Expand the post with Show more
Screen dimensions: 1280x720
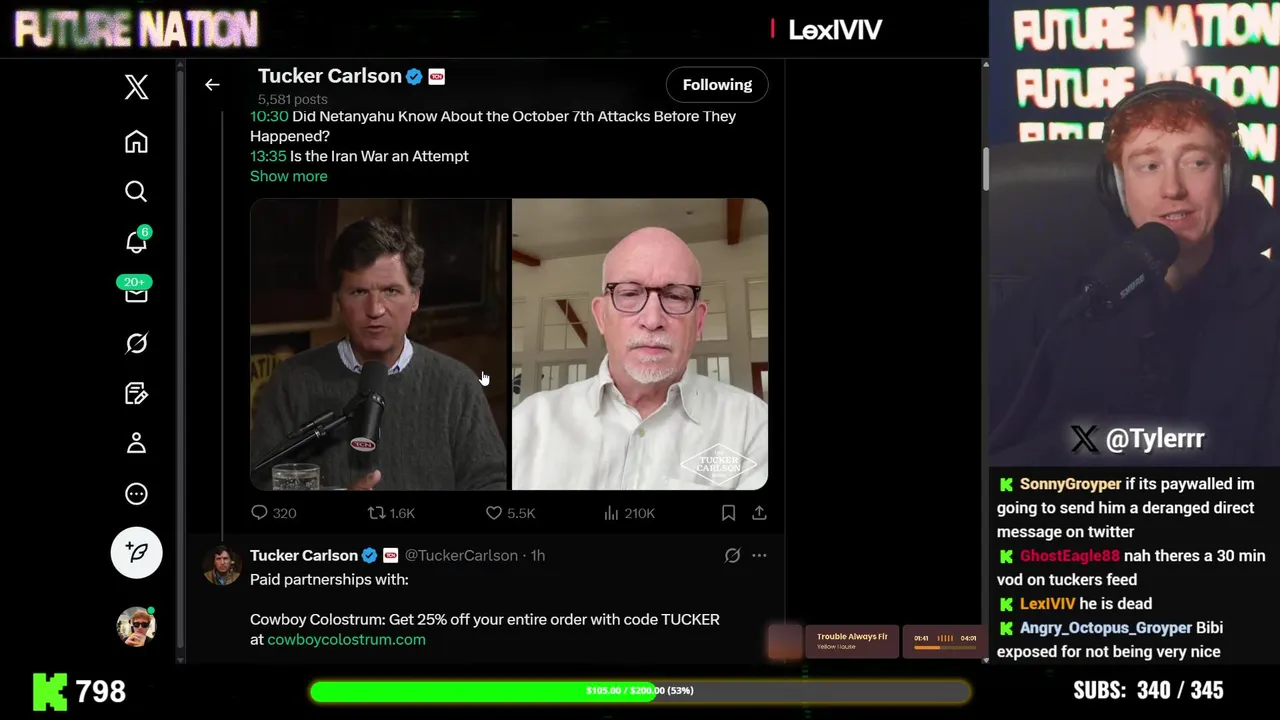pos(288,176)
